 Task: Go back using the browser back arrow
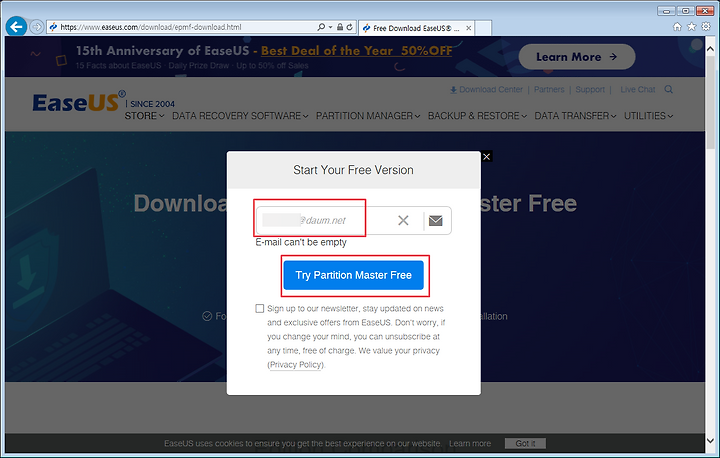[17, 27]
